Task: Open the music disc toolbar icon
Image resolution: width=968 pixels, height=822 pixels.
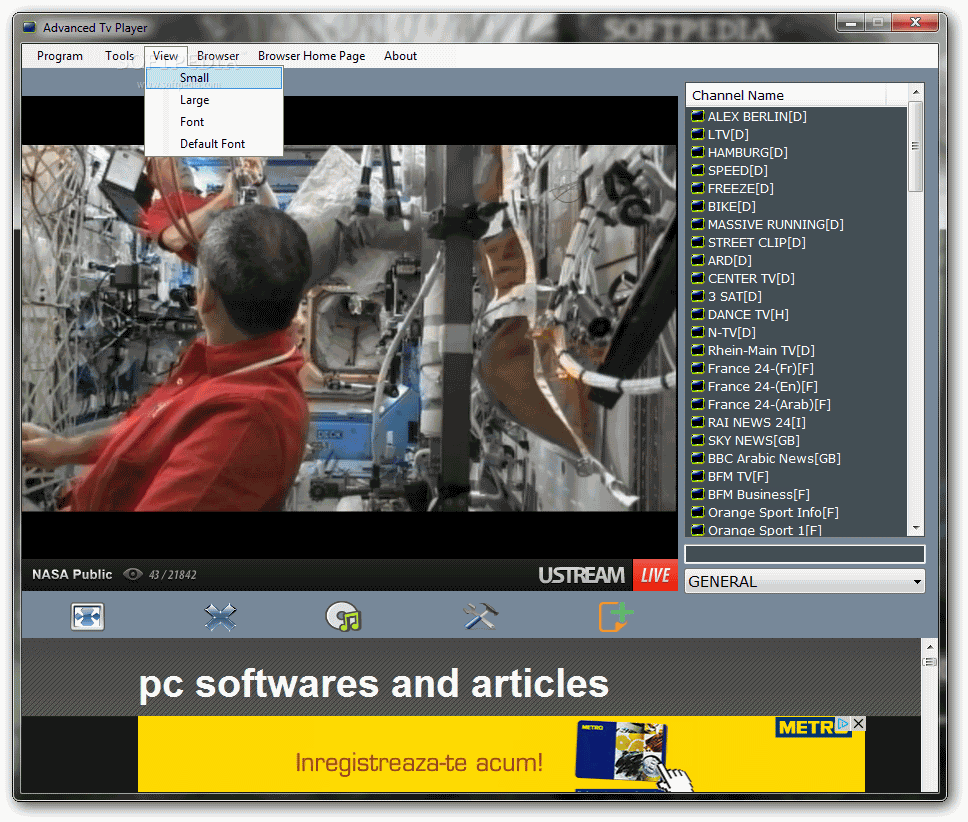Action: 344,616
